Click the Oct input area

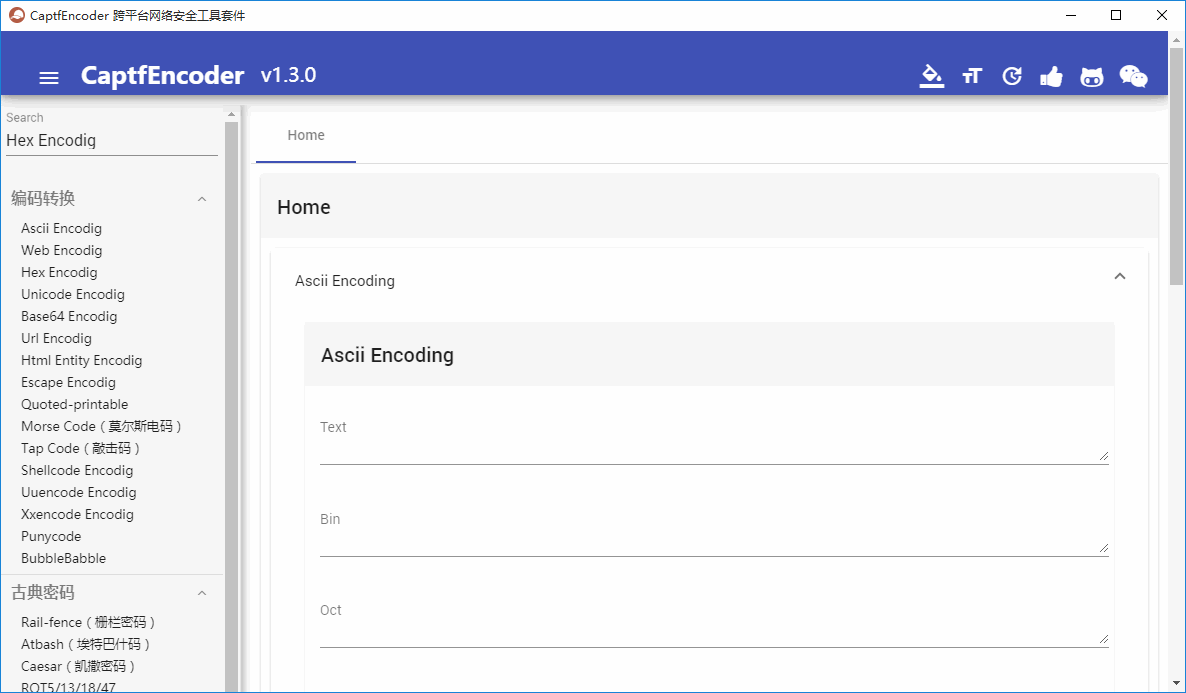[714, 624]
